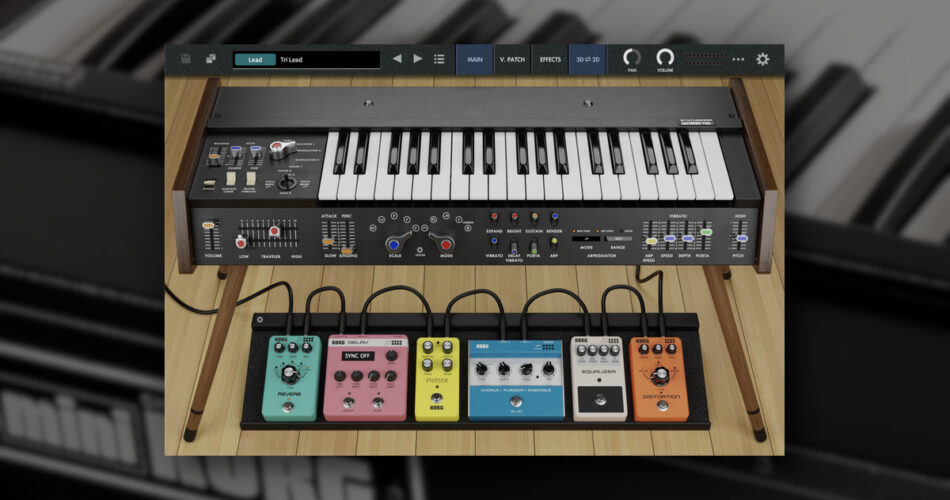Click the Volume knob in the top bar
This screenshot has width=950, height=500.
(665, 58)
